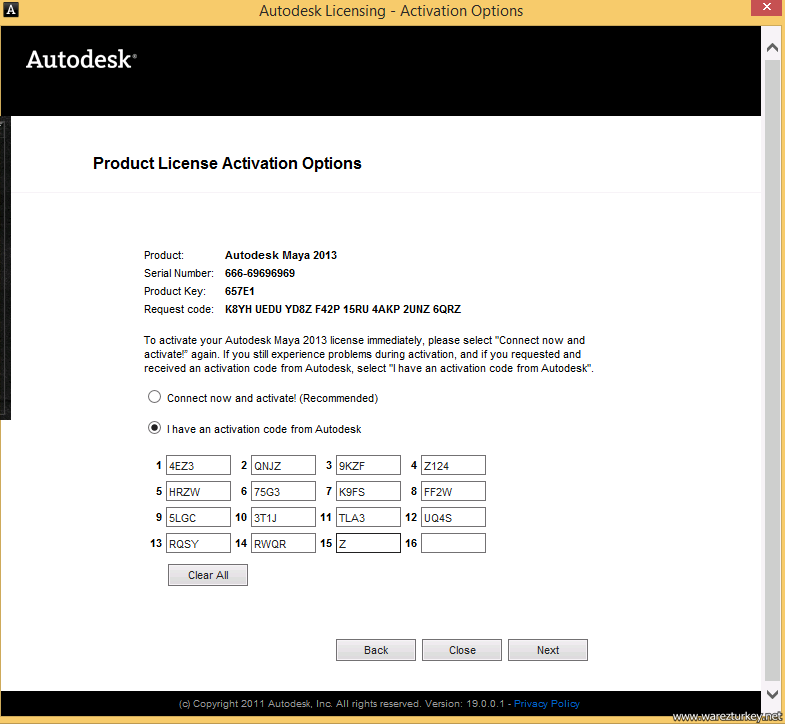Click activation code field 6 containing 75G3
Screen dimensions: 785x724
click(283, 491)
